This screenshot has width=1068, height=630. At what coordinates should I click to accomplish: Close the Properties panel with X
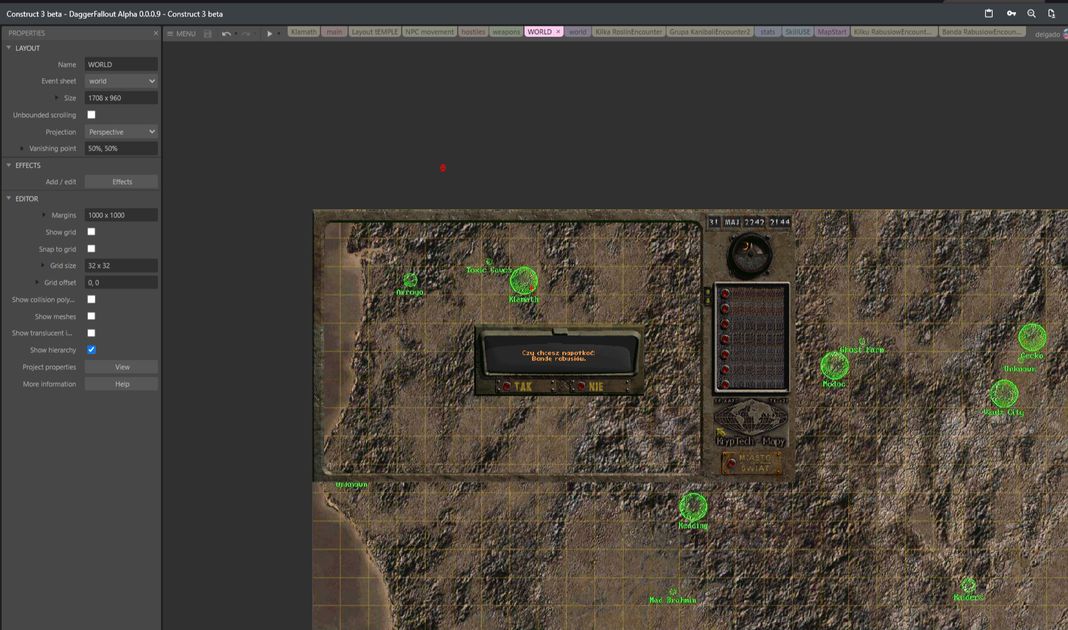click(x=155, y=33)
